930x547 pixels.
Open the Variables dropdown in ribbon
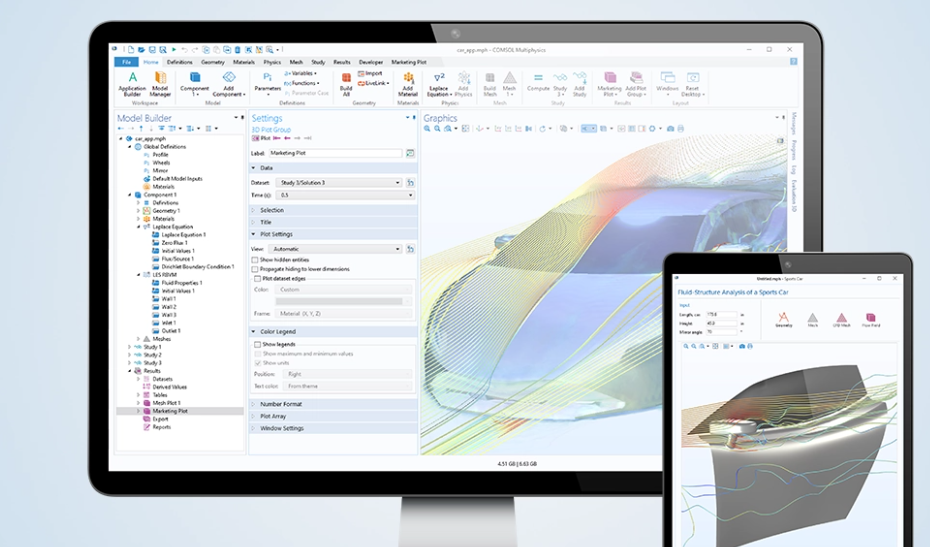pos(301,74)
